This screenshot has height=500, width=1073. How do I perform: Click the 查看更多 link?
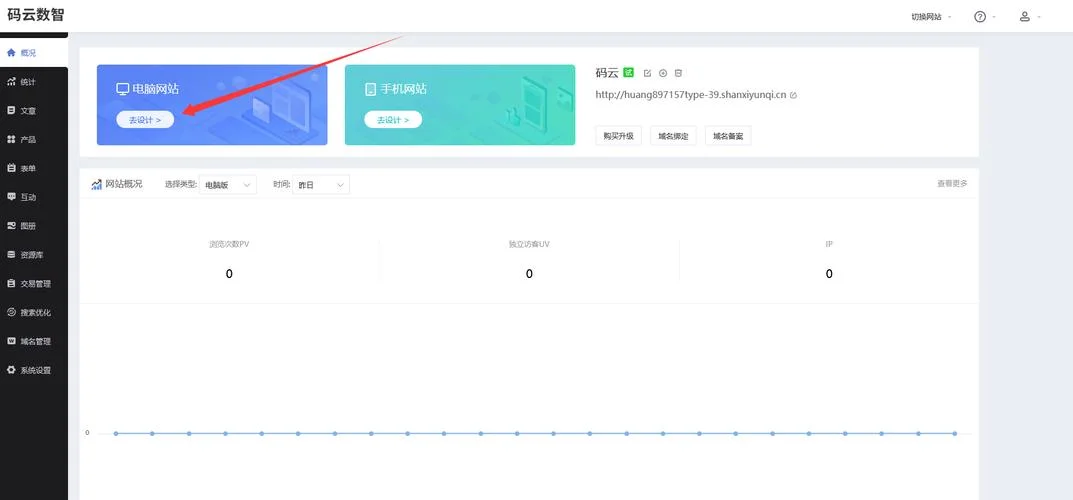[x=952, y=183]
